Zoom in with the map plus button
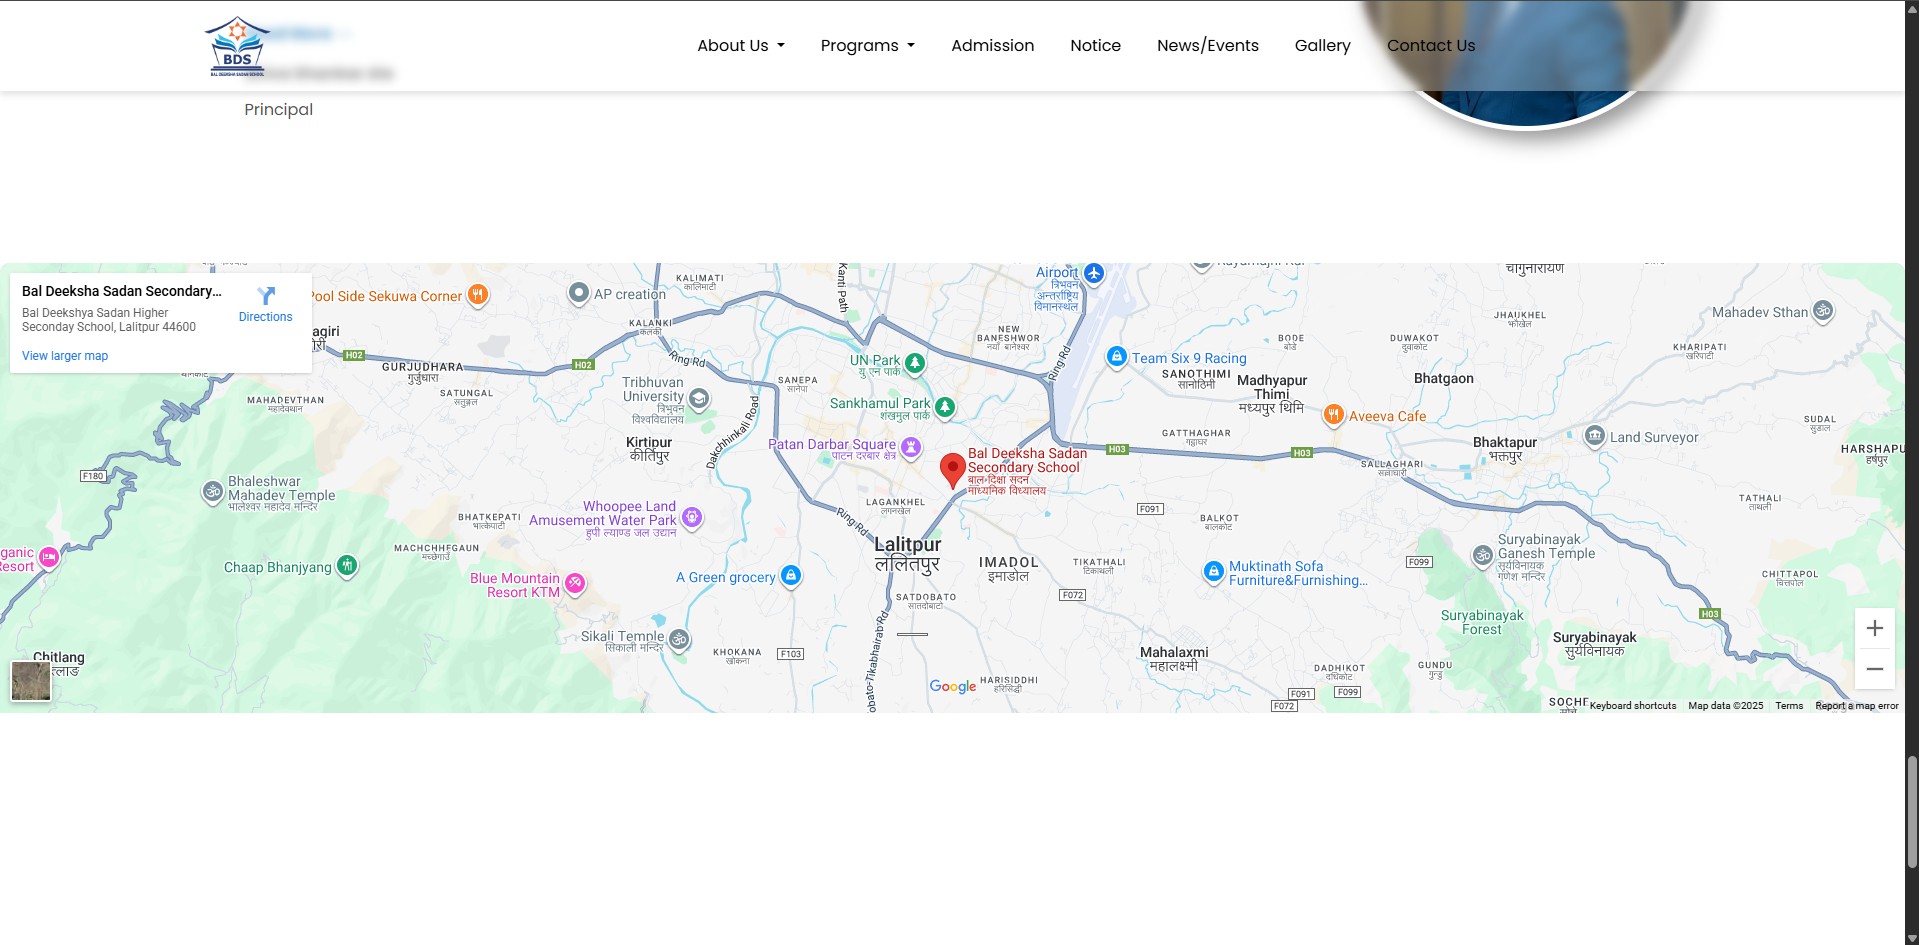Viewport: 1919px width, 945px height. pos(1874,628)
